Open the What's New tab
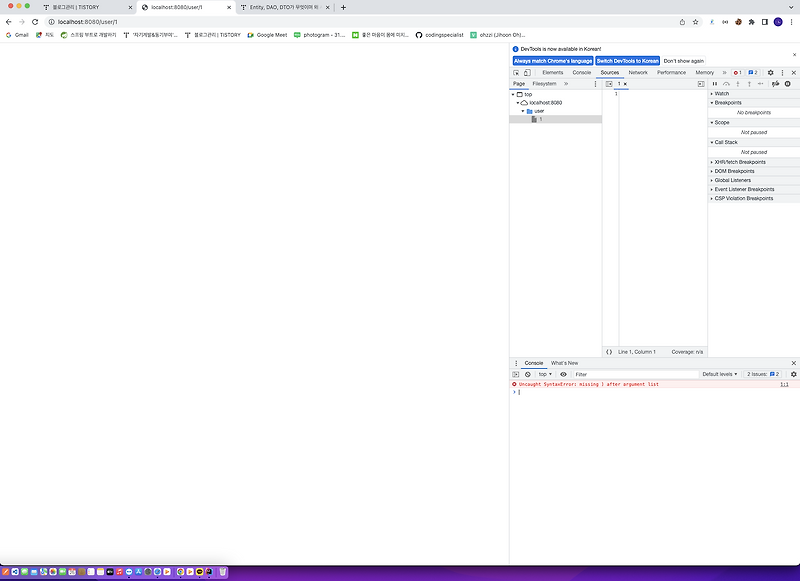Viewport: 800px width, 581px height. [564, 362]
